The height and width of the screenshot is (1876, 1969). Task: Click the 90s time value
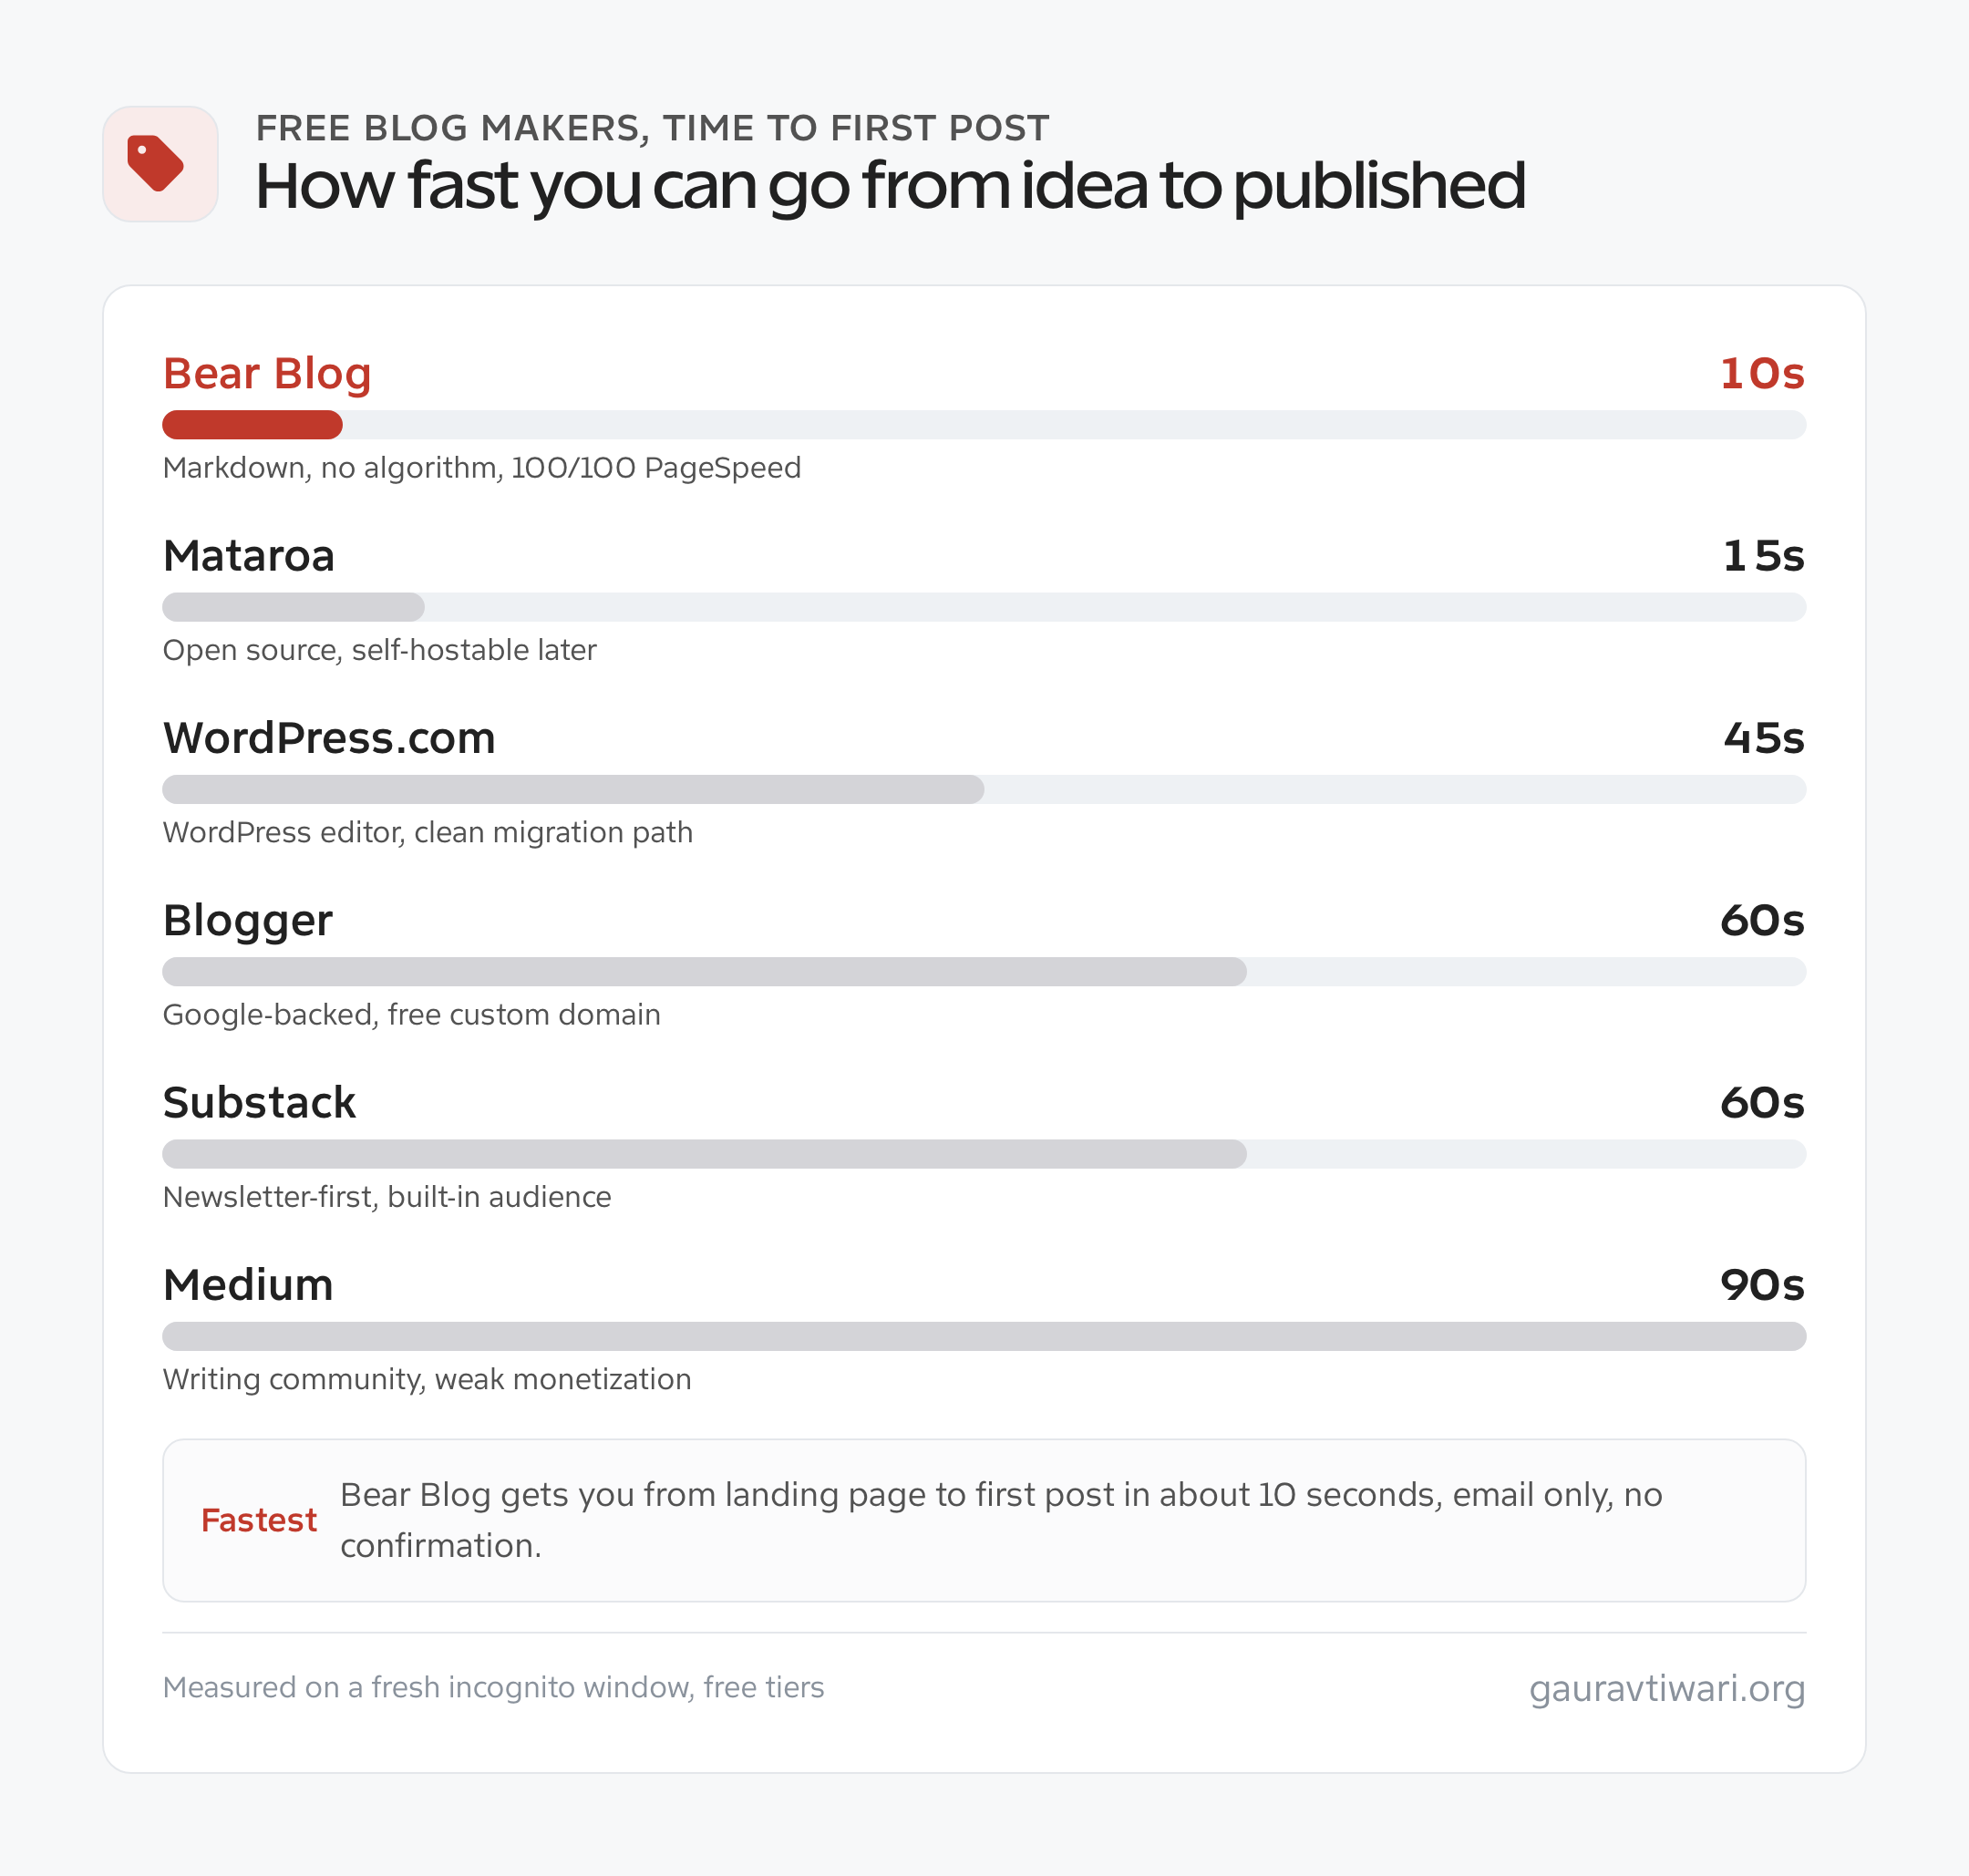1762,1285
